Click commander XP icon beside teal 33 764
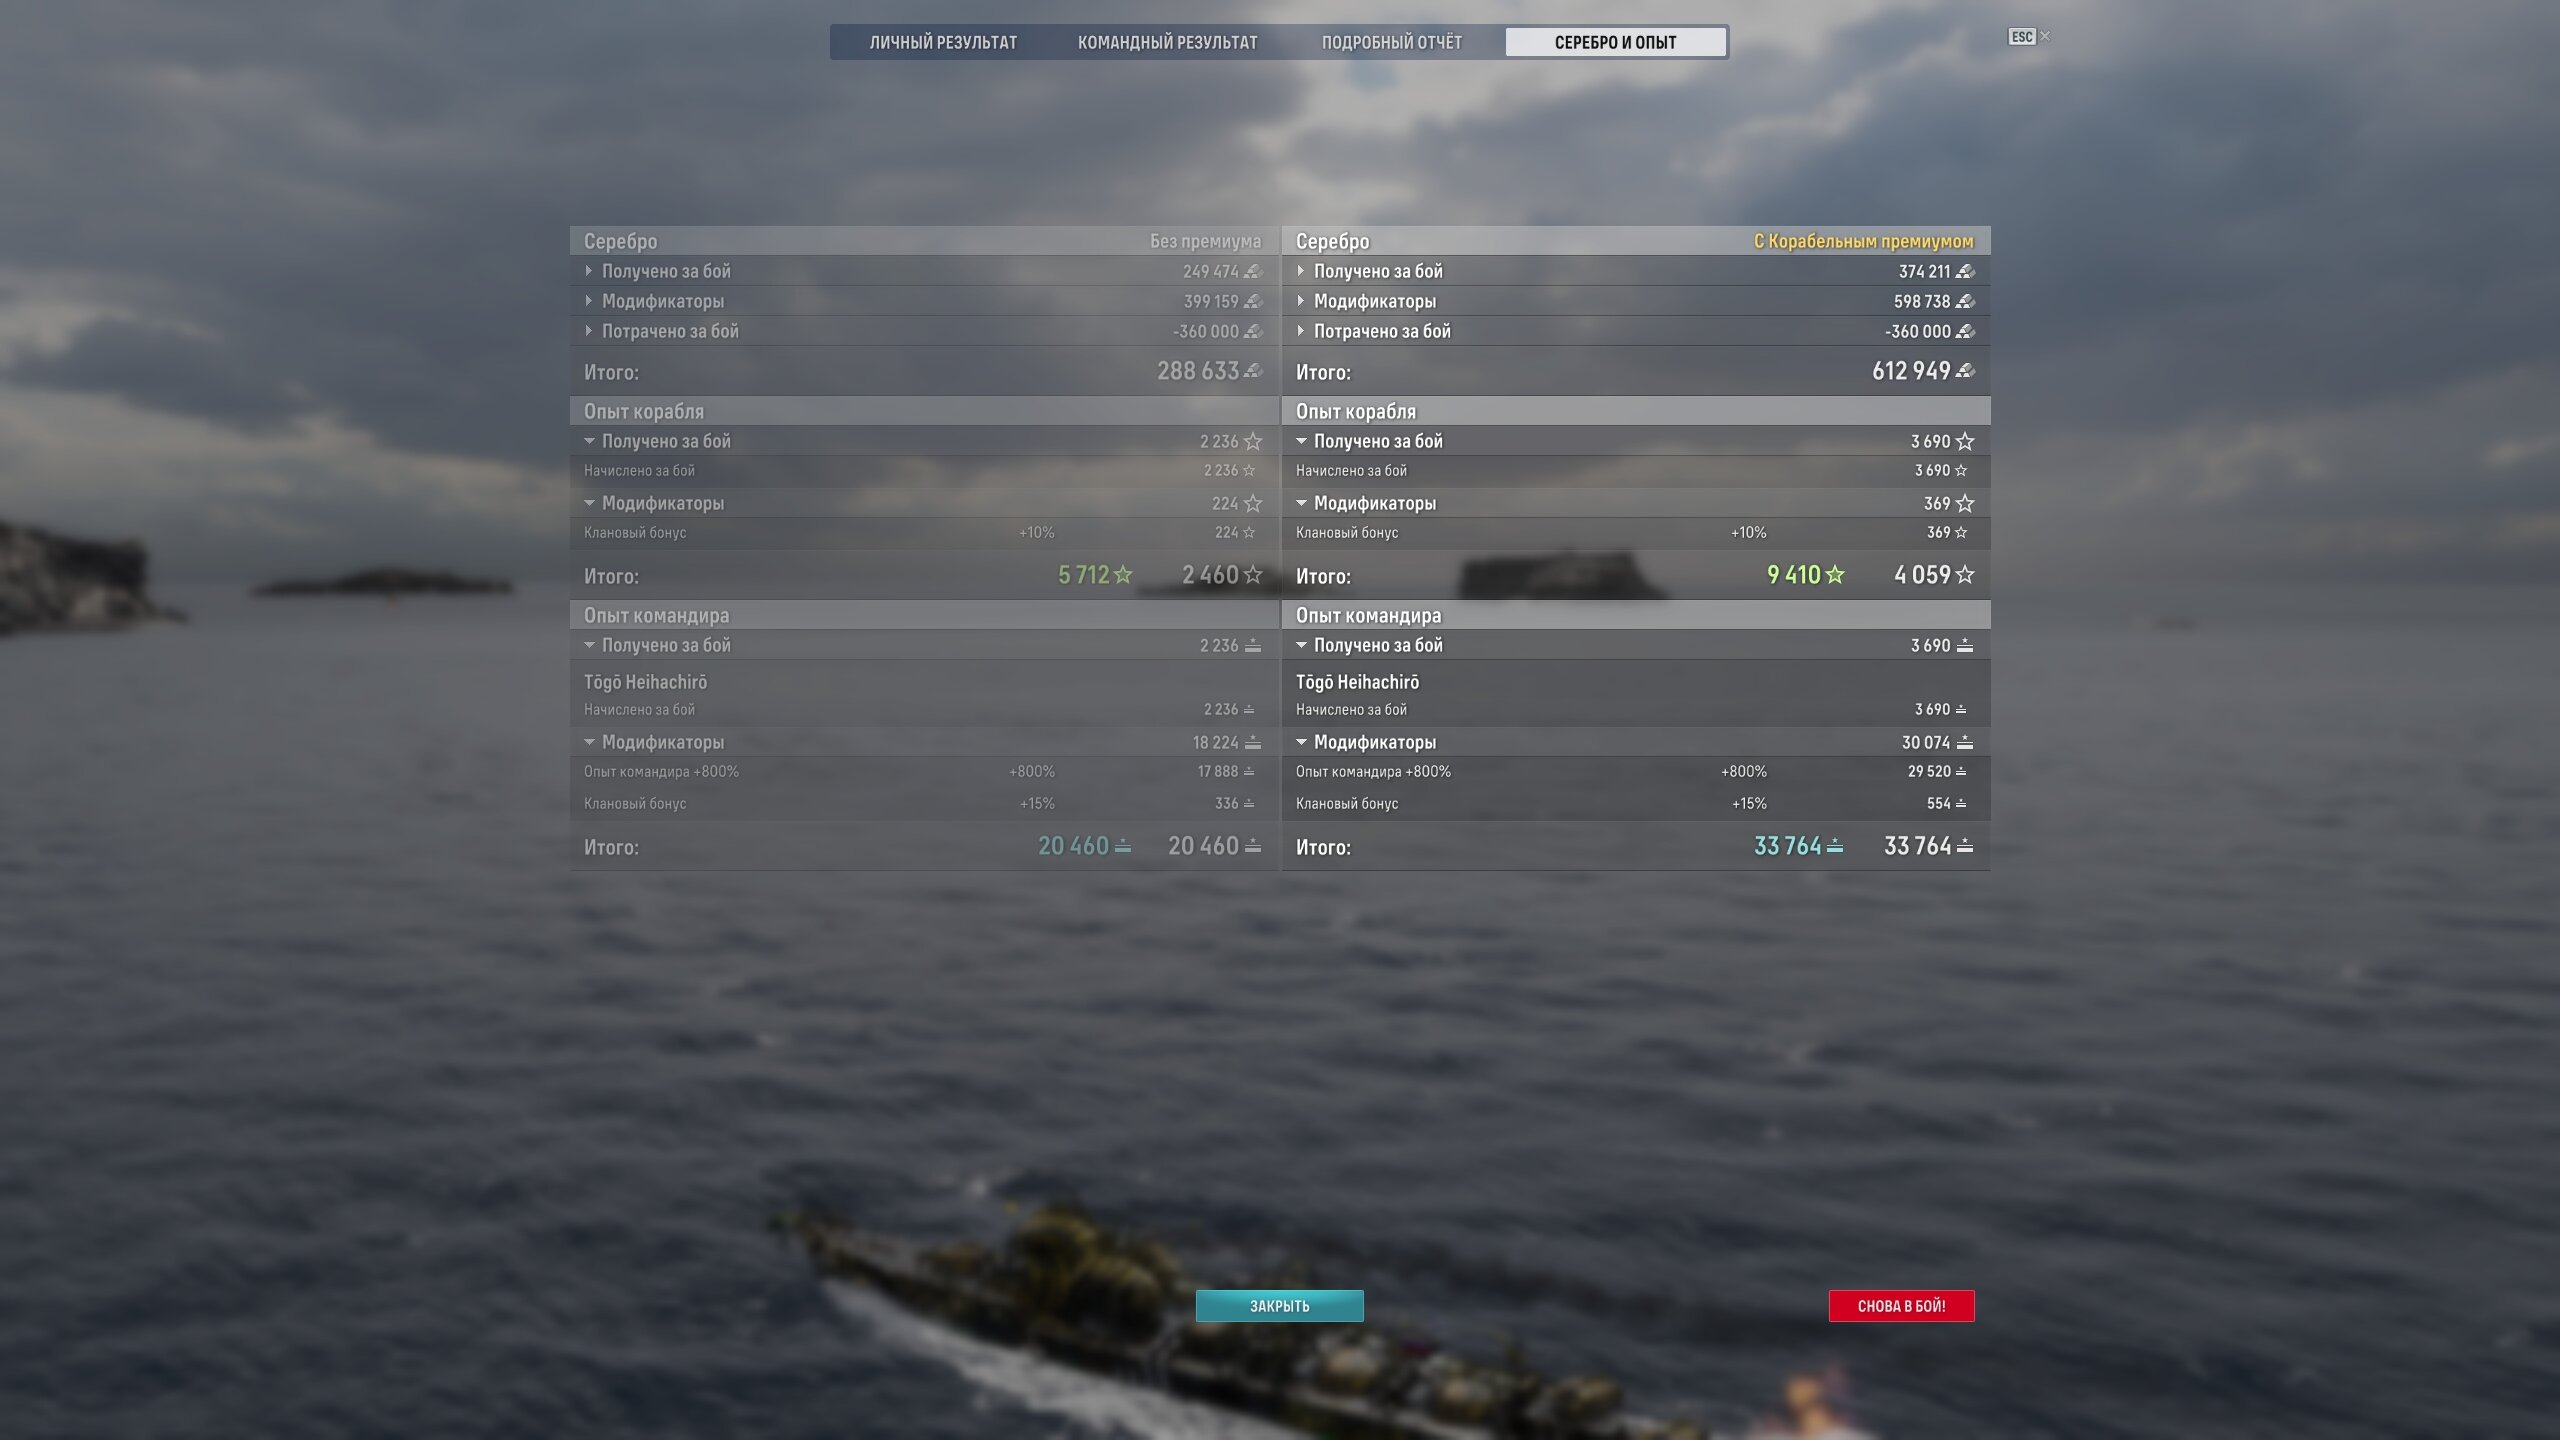Image resolution: width=2560 pixels, height=1440 pixels. pyautogui.click(x=1835, y=847)
